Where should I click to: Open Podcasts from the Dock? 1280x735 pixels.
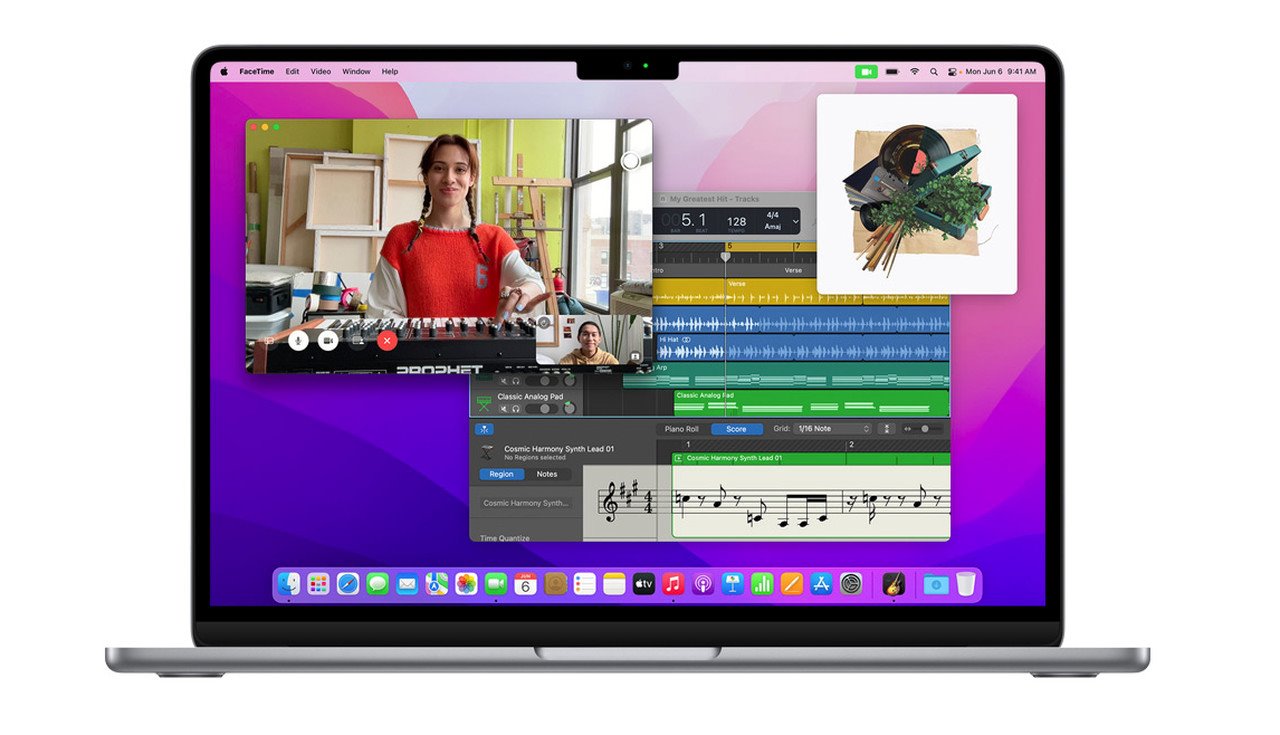click(x=703, y=584)
